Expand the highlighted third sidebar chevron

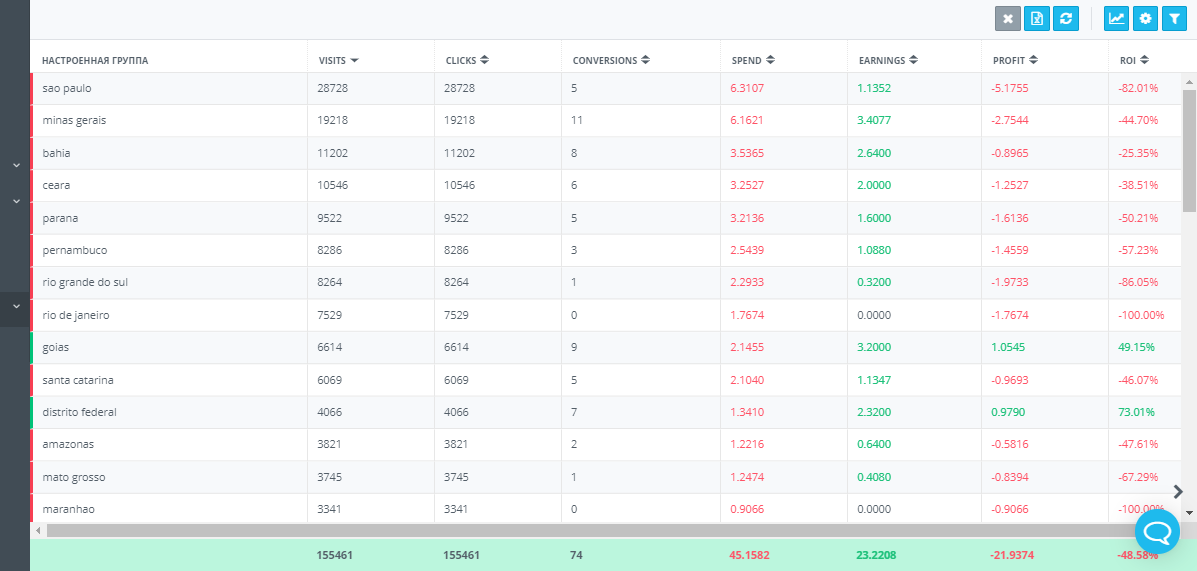16,306
